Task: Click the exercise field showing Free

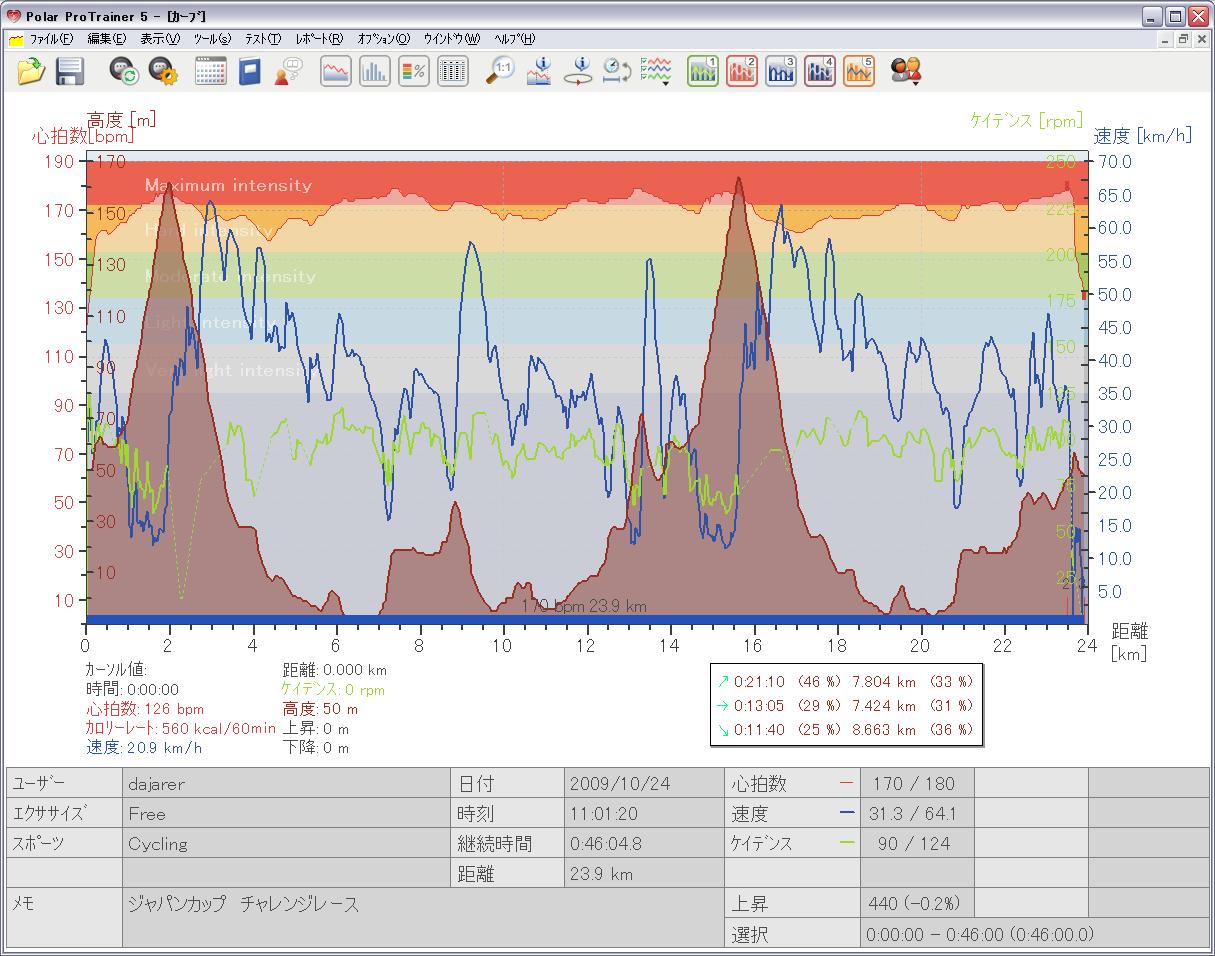Action: (286, 814)
